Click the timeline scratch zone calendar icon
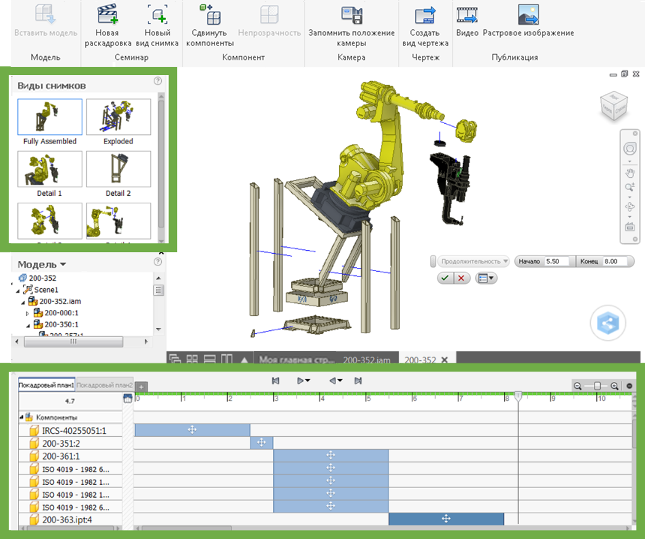Viewport: 645px width, 539px height. [x=128, y=398]
